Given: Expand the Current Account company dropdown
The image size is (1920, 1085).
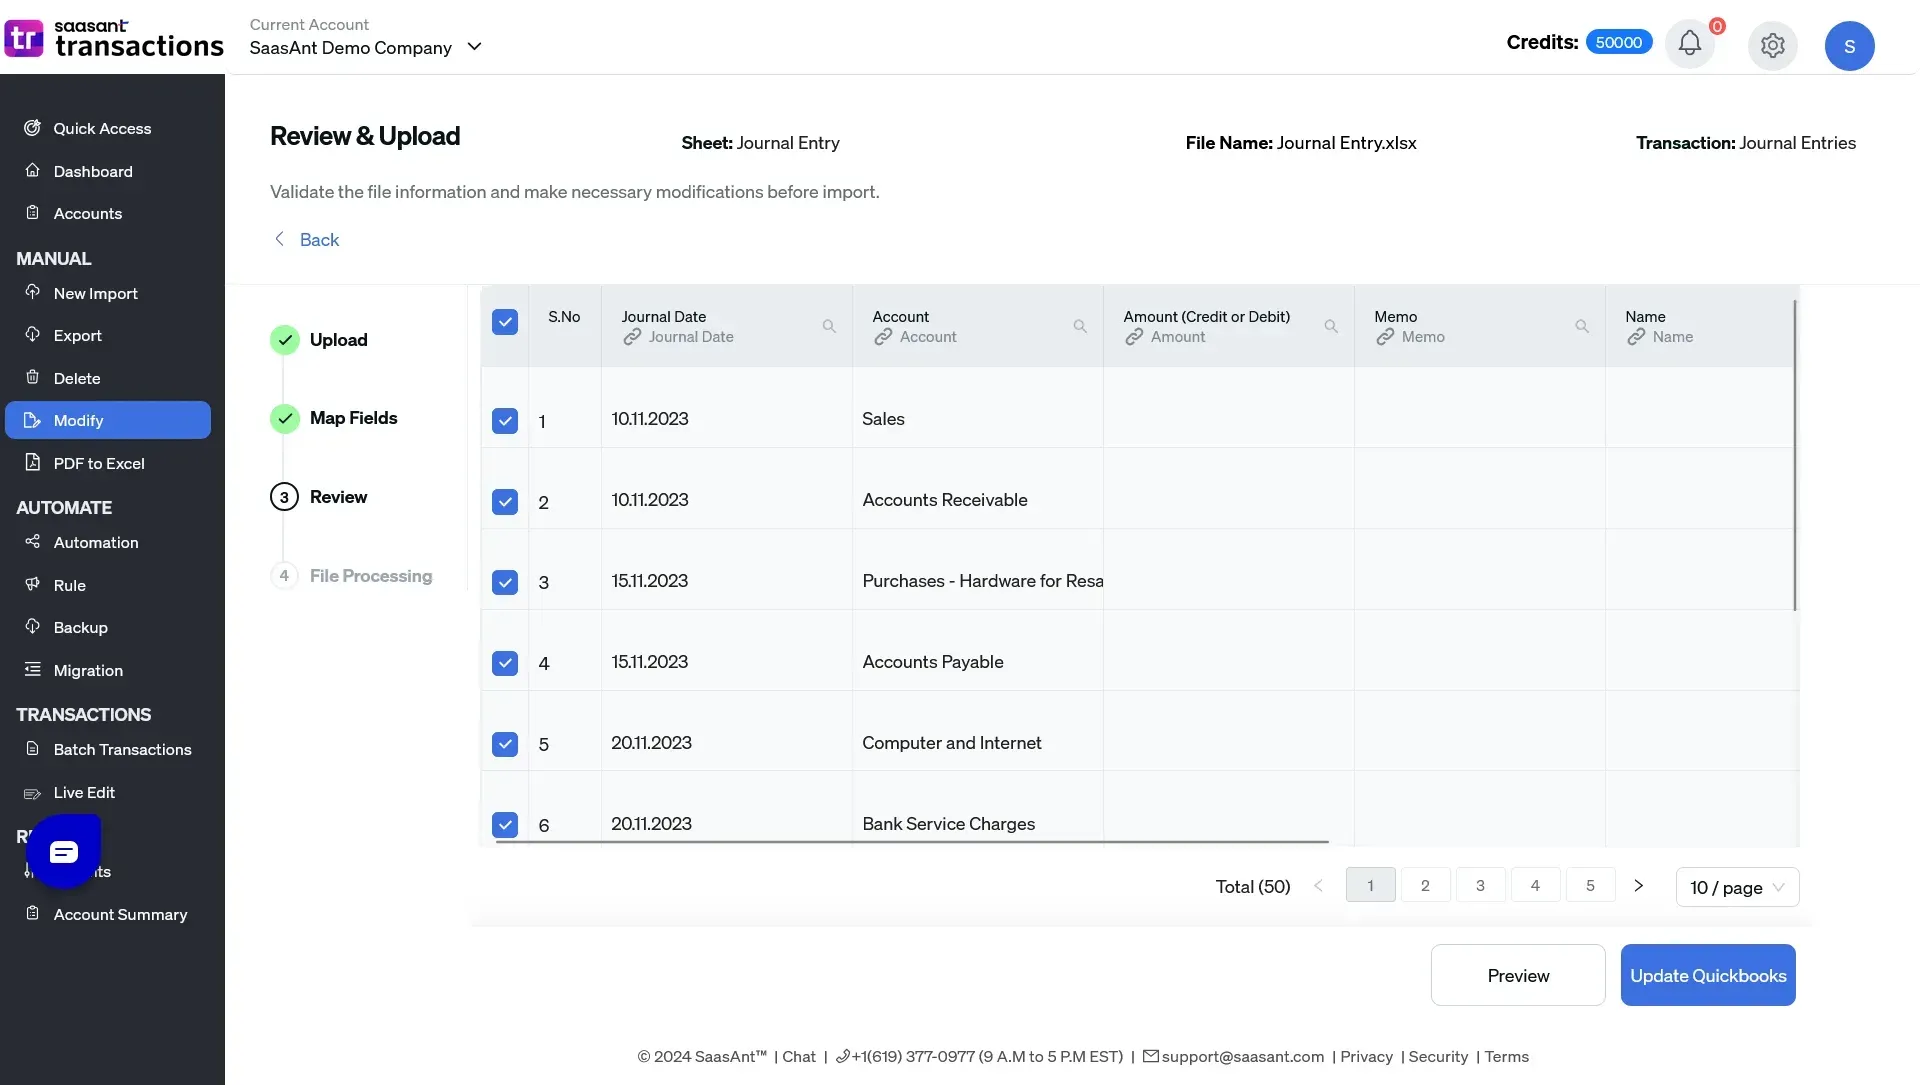Looking at the screenshot, I should pos(366,47).
